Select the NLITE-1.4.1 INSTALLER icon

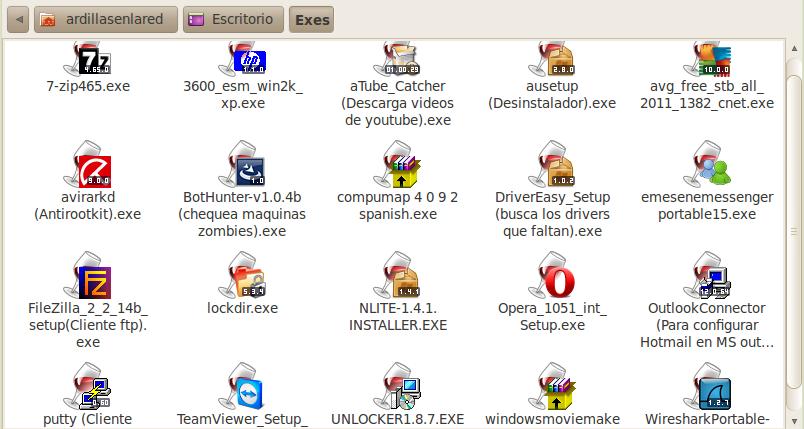pos(397,275)
